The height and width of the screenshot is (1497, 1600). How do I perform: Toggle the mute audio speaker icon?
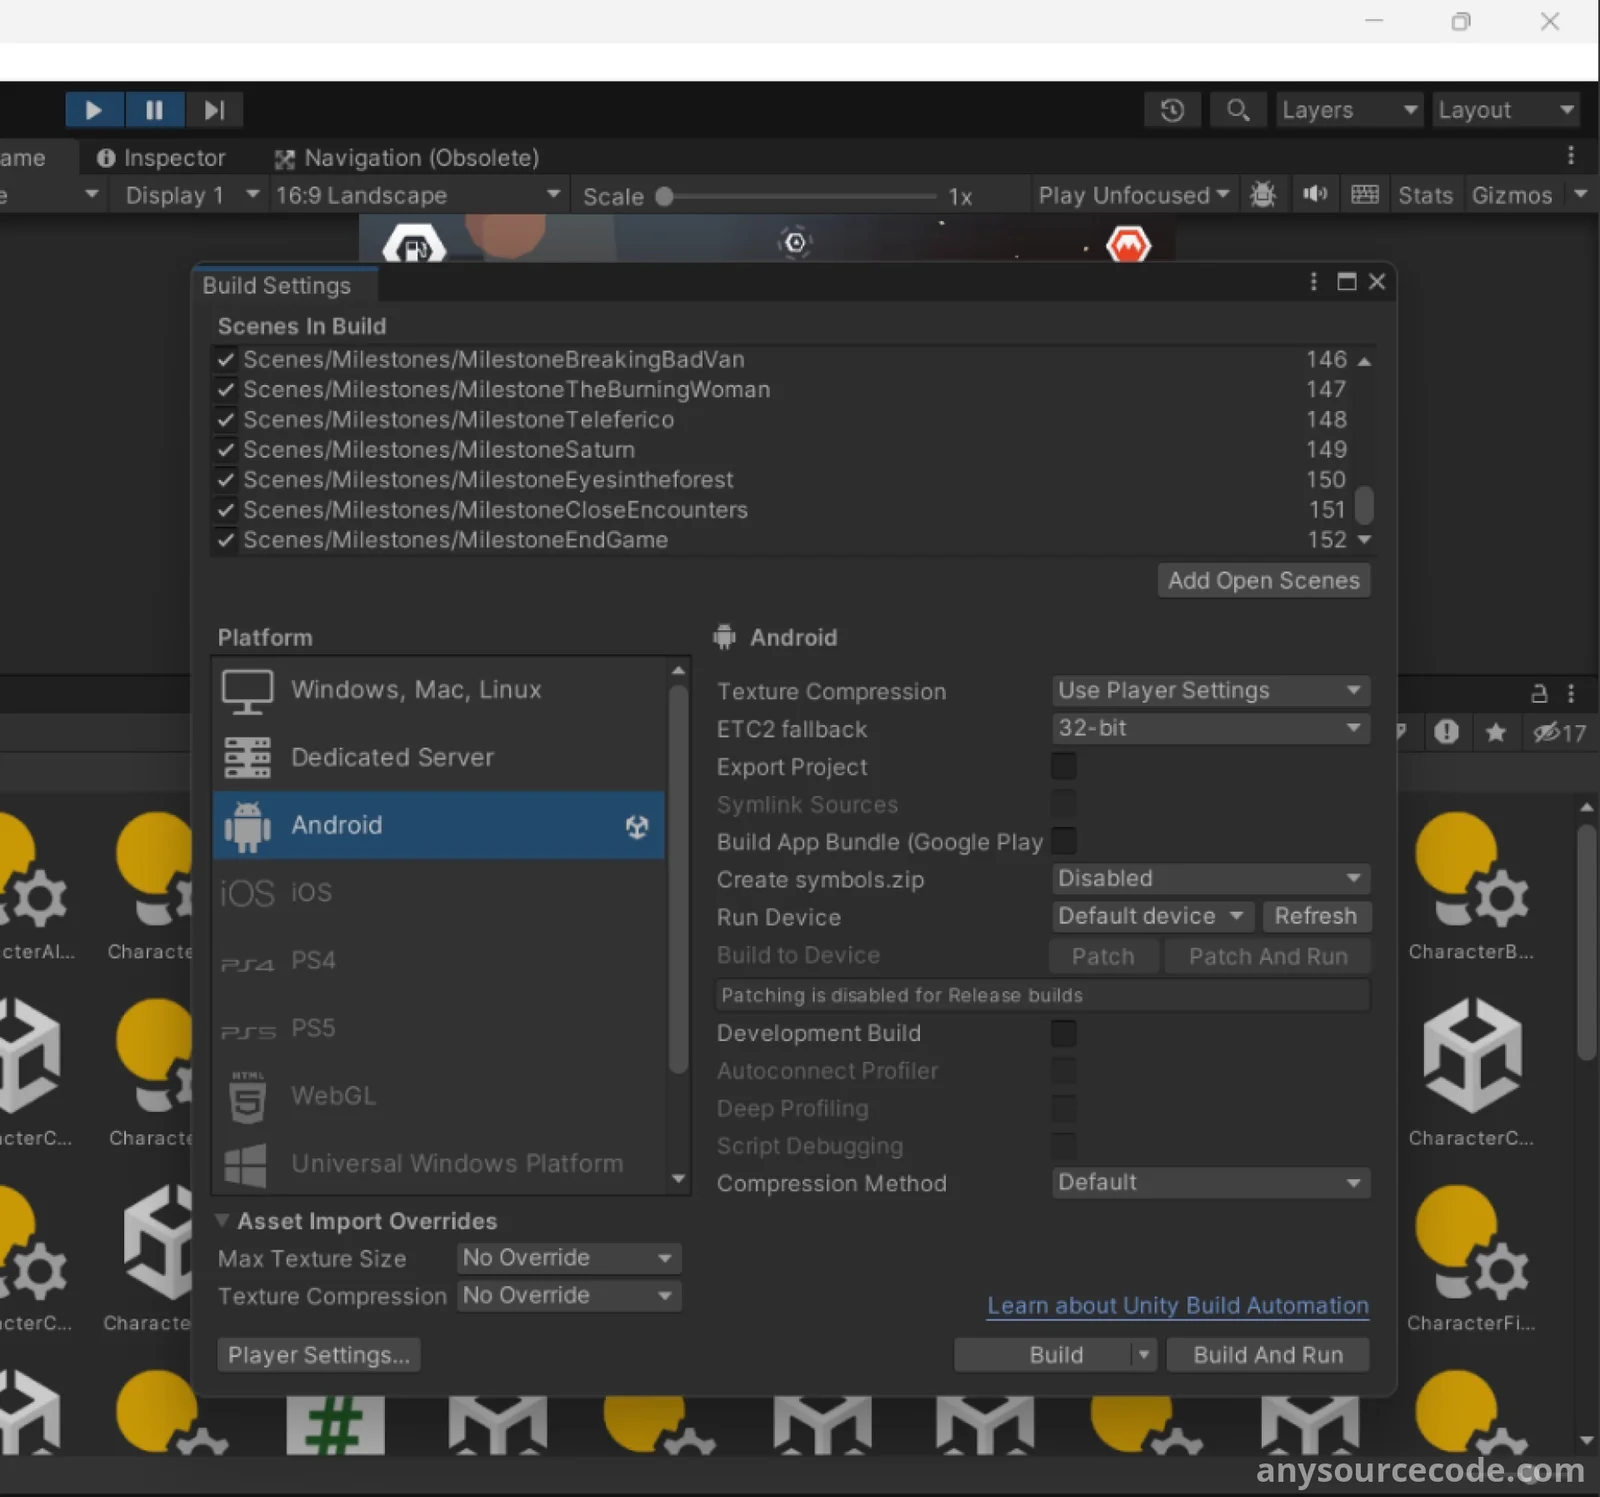click(1315, 194)
